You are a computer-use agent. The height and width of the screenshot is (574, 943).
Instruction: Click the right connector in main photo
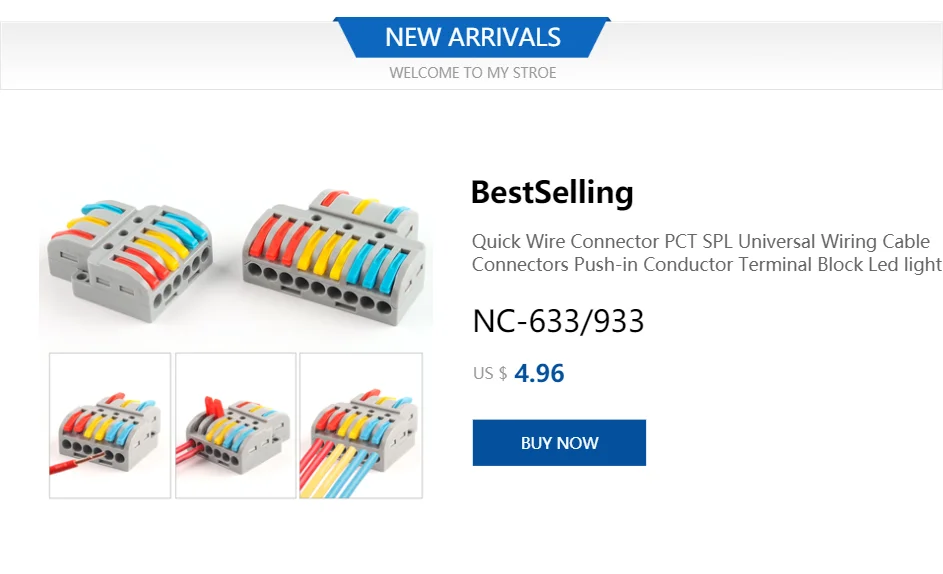click(335, 255)
